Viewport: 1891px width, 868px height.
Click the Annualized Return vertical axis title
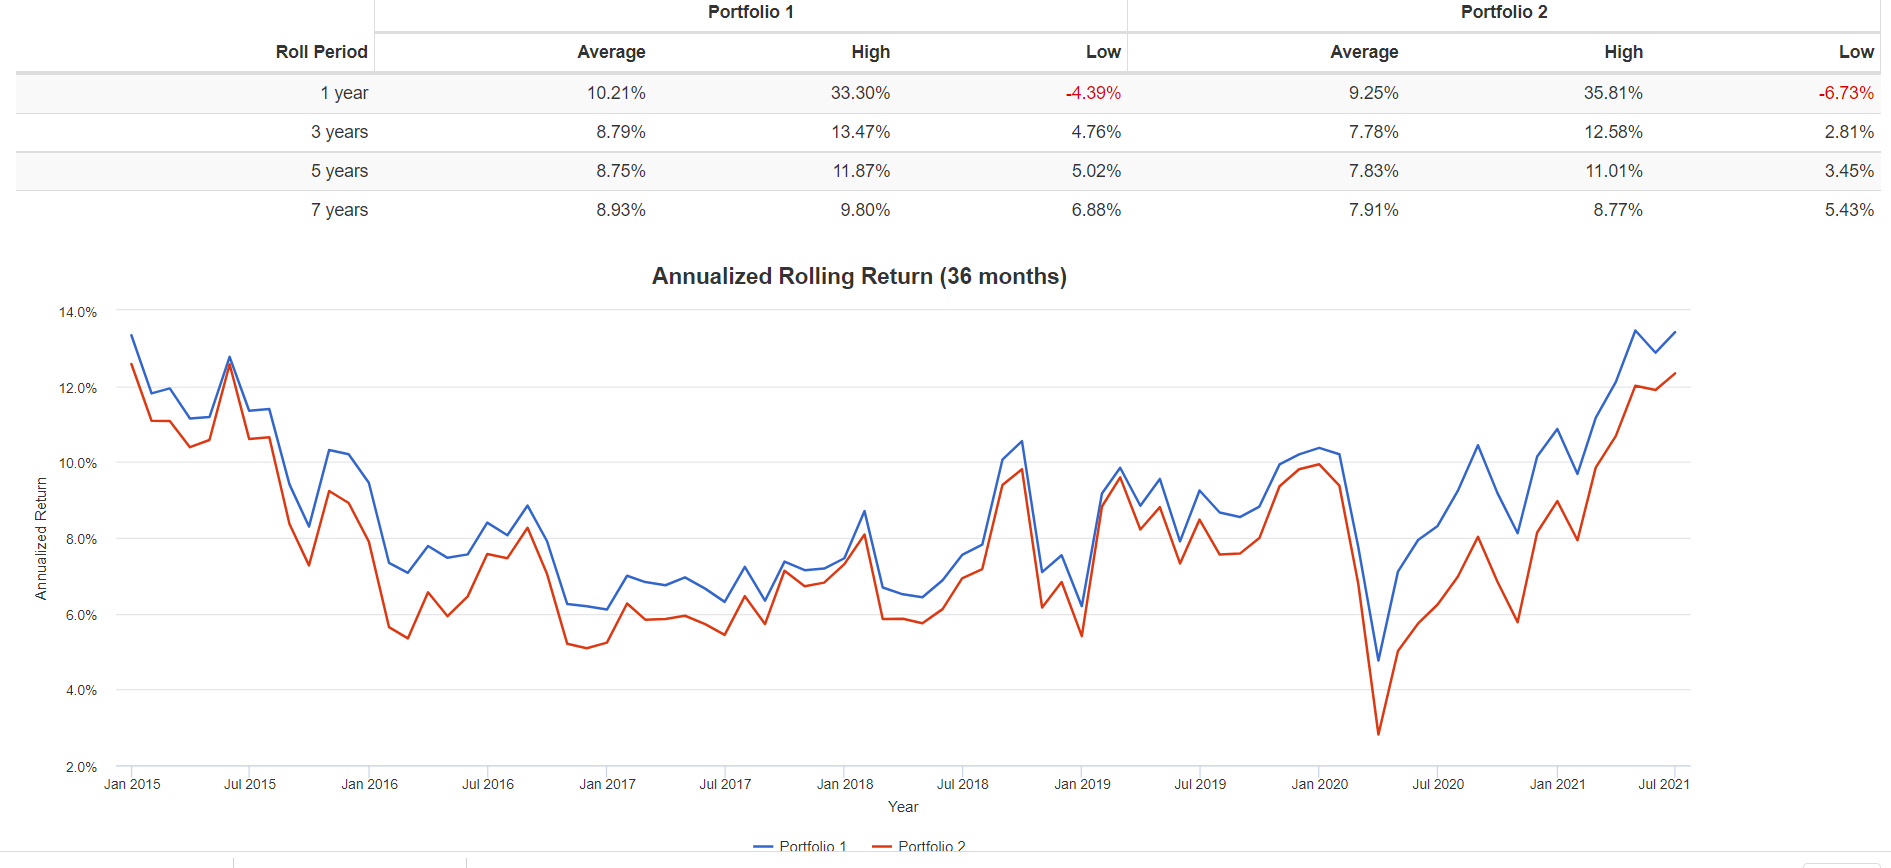click(x=41, y=538)
